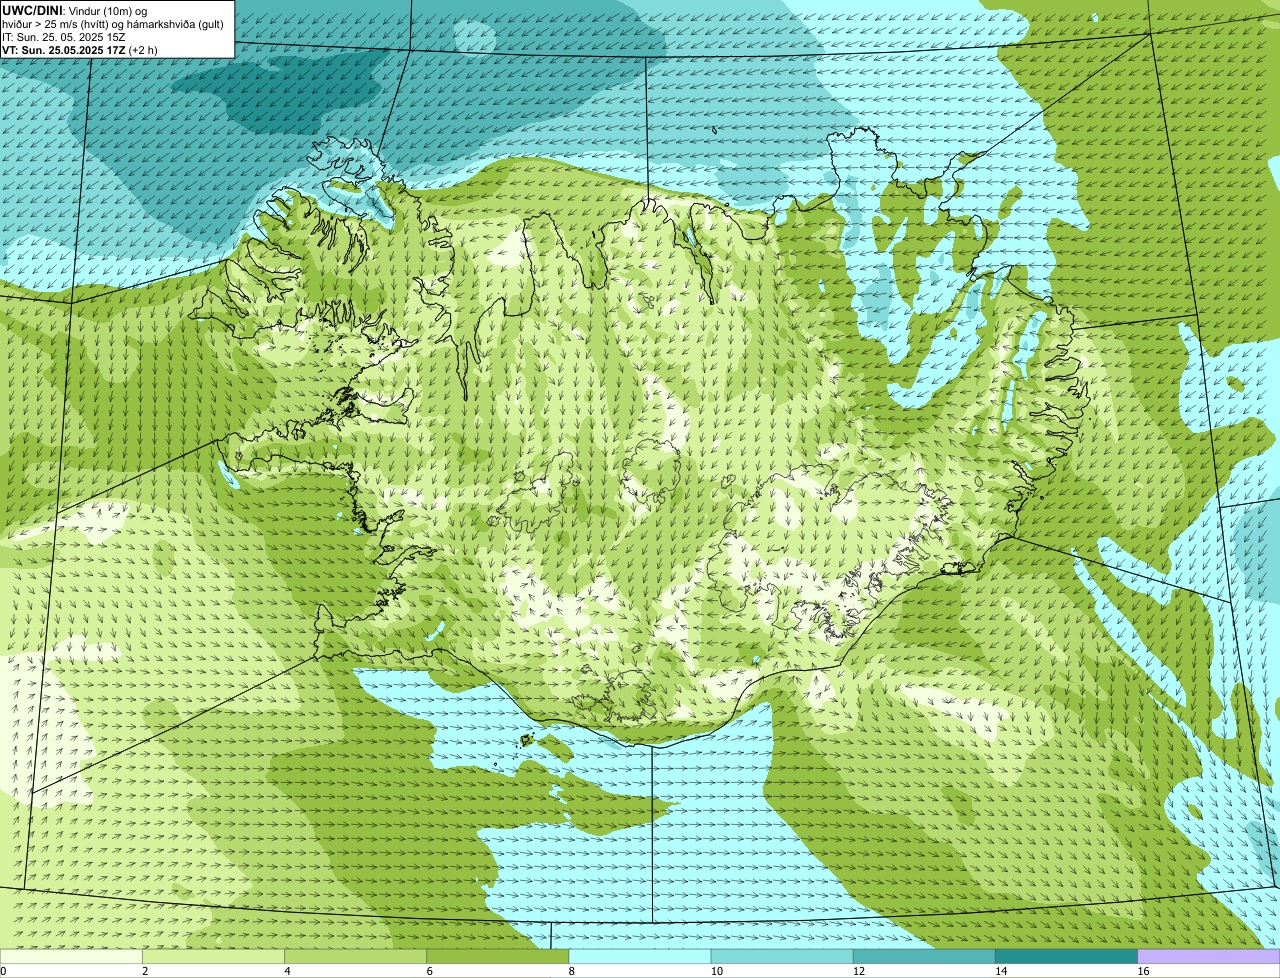Select the legend scale label "10"
The image size is (1280, 978).
tap(717, 971)
